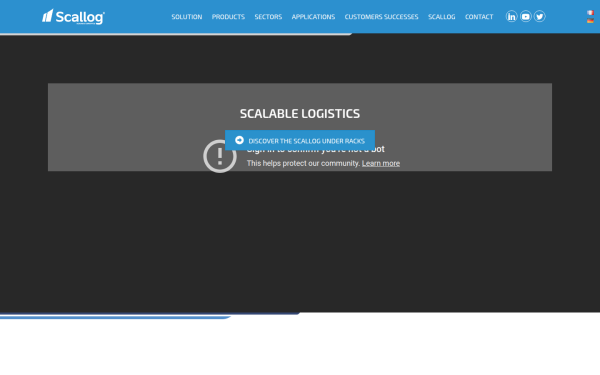
Task: Click 'This helps protect our community' text
Action: click(303, 163)
